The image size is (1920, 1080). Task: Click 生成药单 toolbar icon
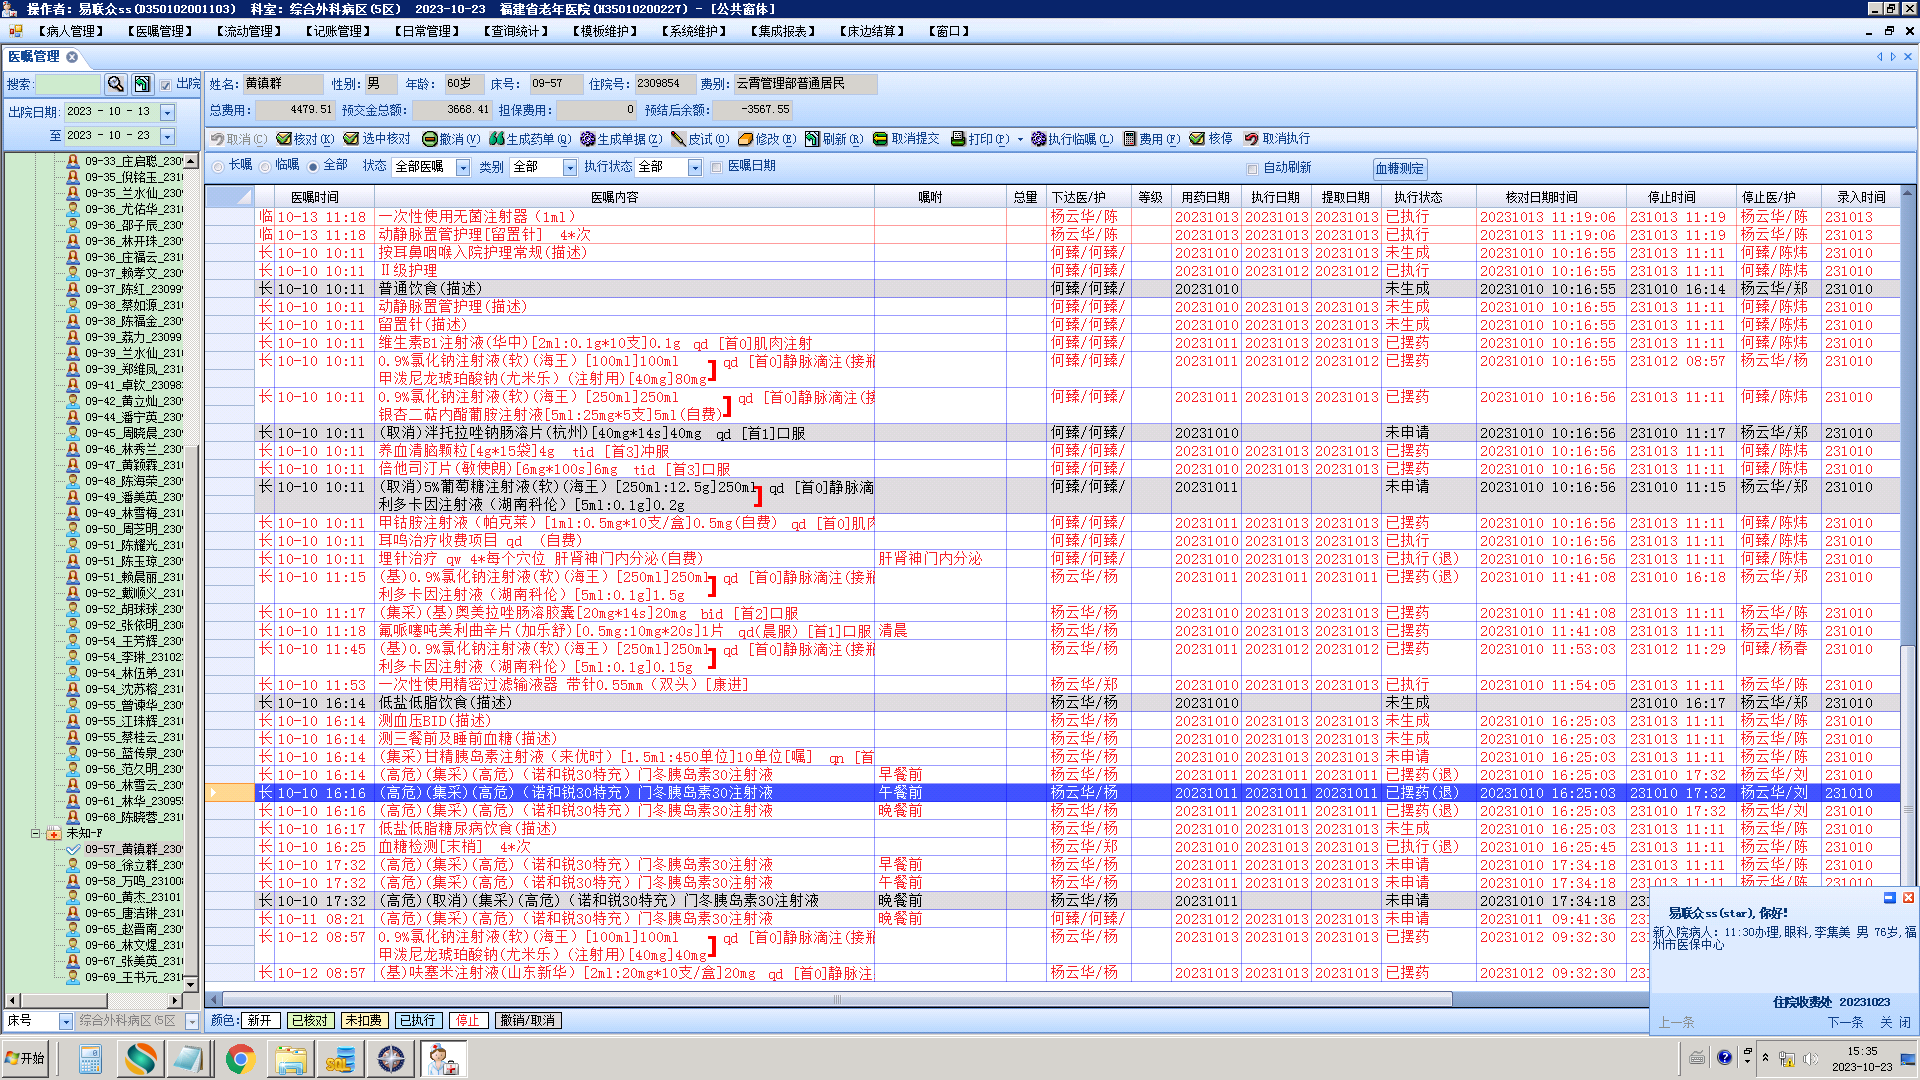pyautogui.click(x=496, y=139)
